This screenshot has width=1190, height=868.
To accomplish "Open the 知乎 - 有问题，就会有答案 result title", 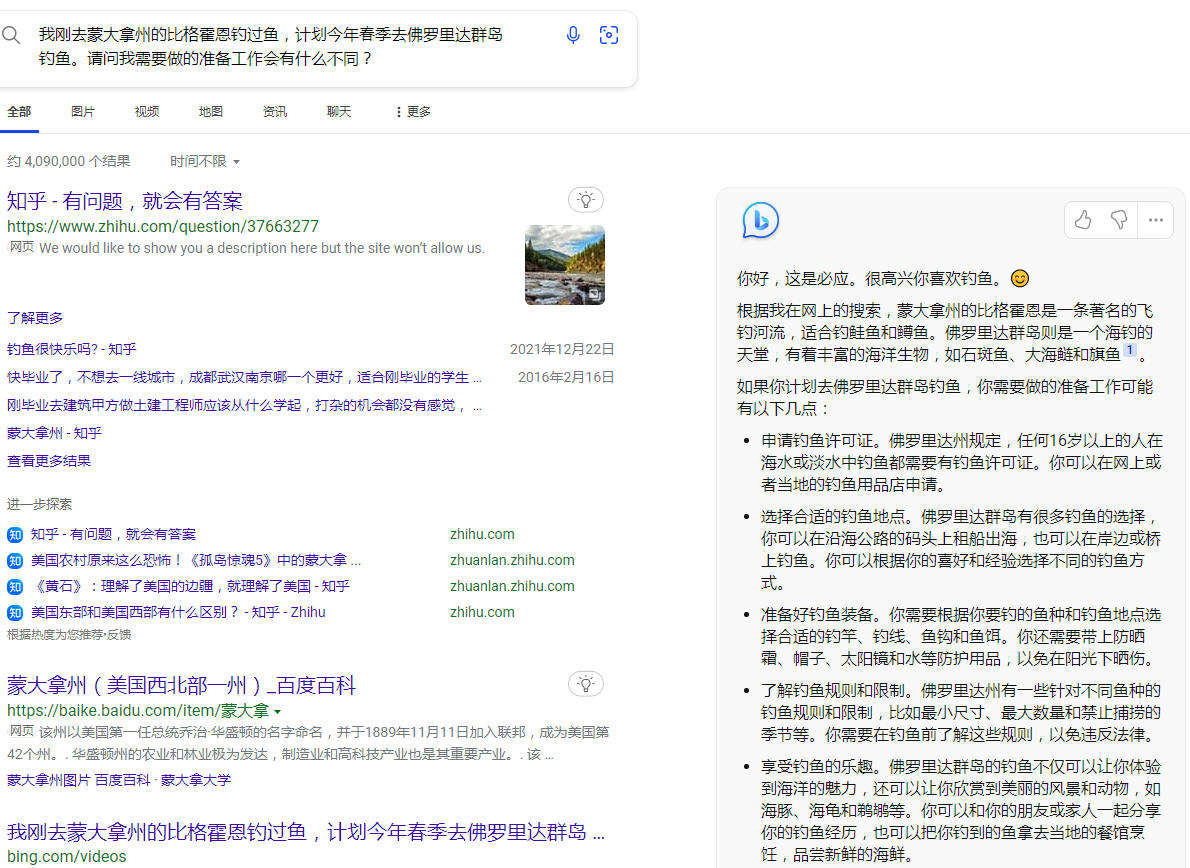I will 124,201.
